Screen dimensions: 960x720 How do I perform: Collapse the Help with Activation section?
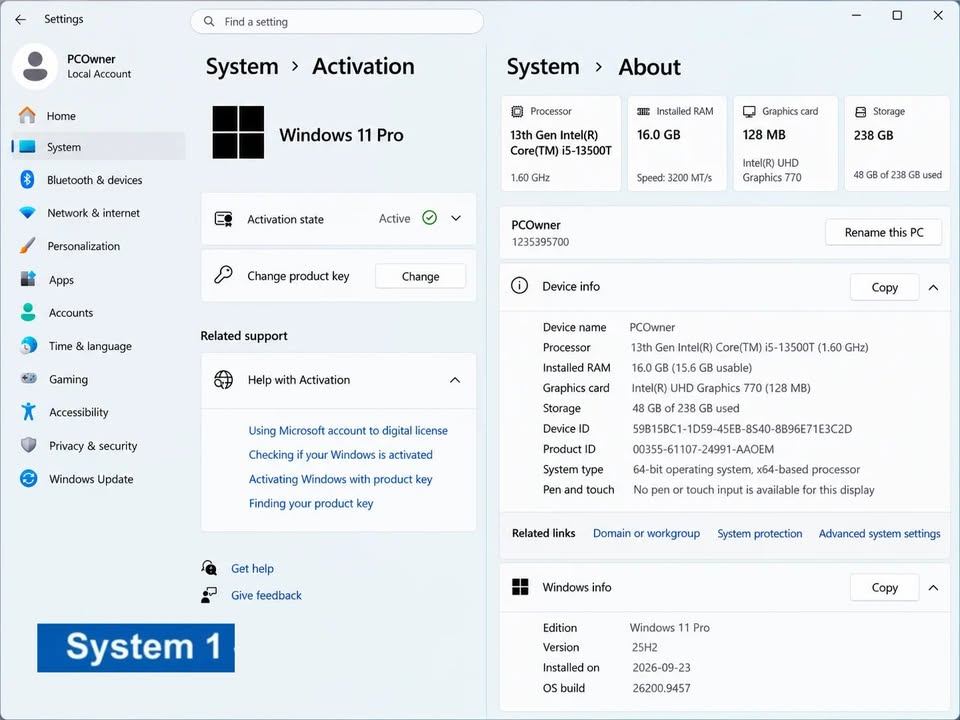tap(455, 380)
